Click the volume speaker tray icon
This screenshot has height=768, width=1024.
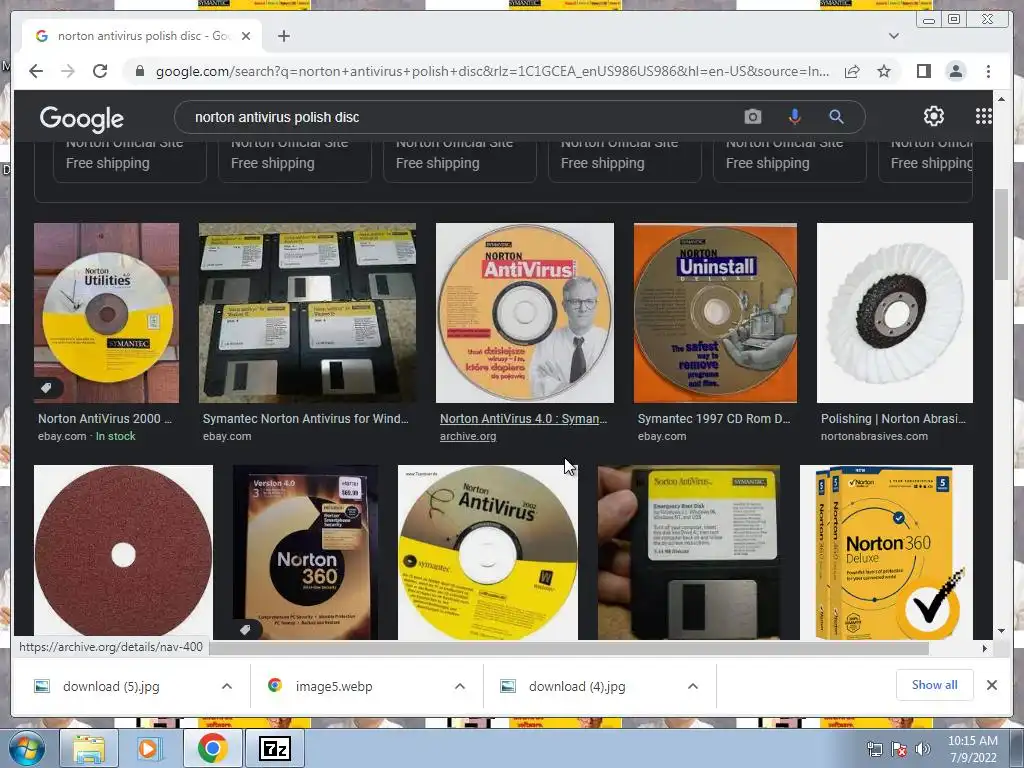(922, 749)
